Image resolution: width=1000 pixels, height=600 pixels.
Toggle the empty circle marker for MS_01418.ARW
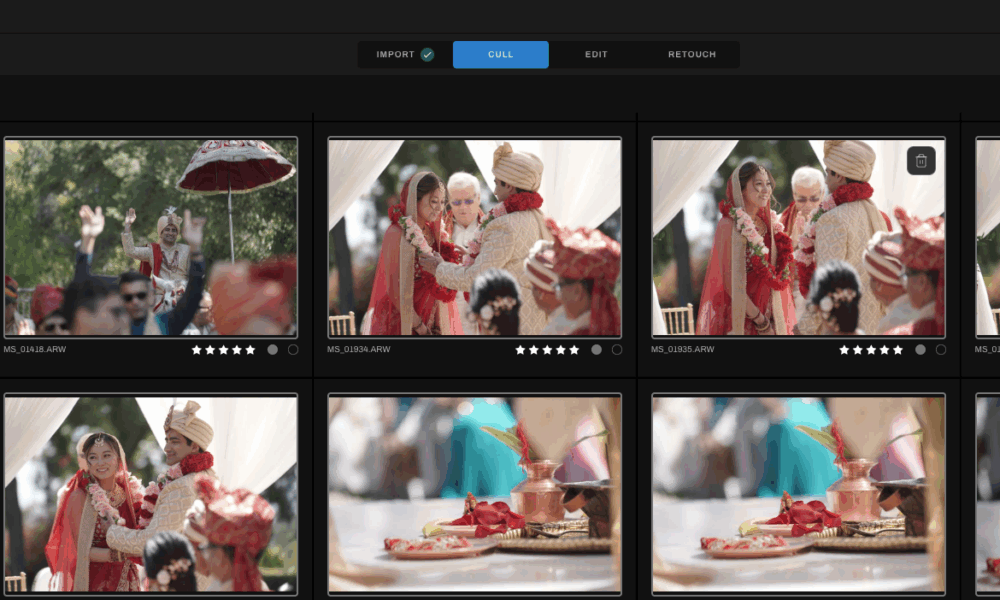(293, 349)
